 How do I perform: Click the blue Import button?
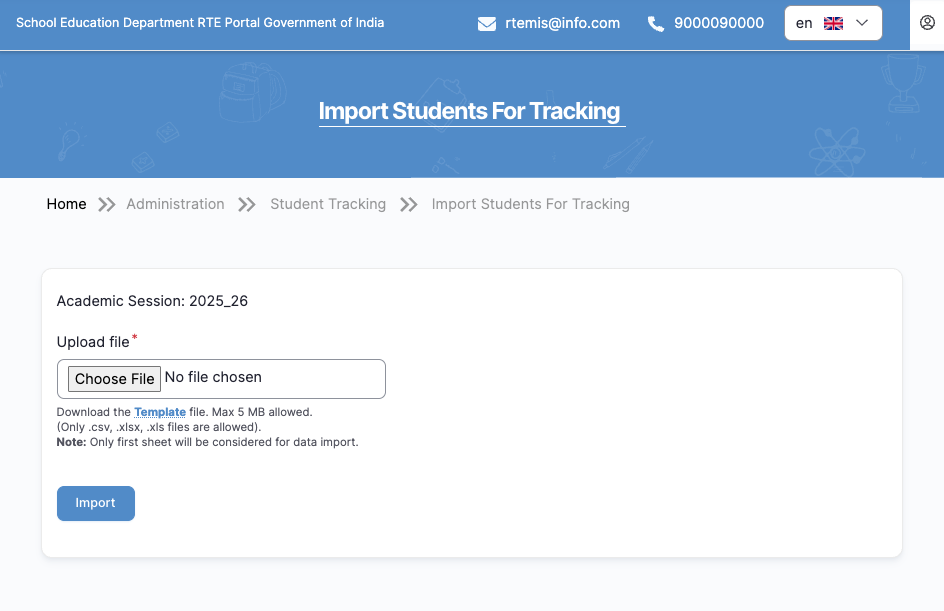96,503
